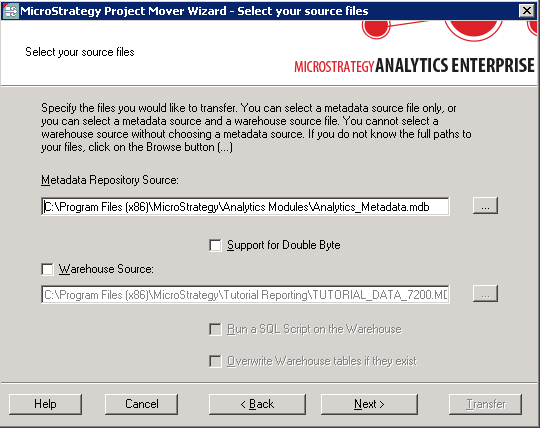The height and width of the screenshot is (429, 542).
Task: Click the MicroStrategy Analytics Enterprise logo
Action: (414, 66)
